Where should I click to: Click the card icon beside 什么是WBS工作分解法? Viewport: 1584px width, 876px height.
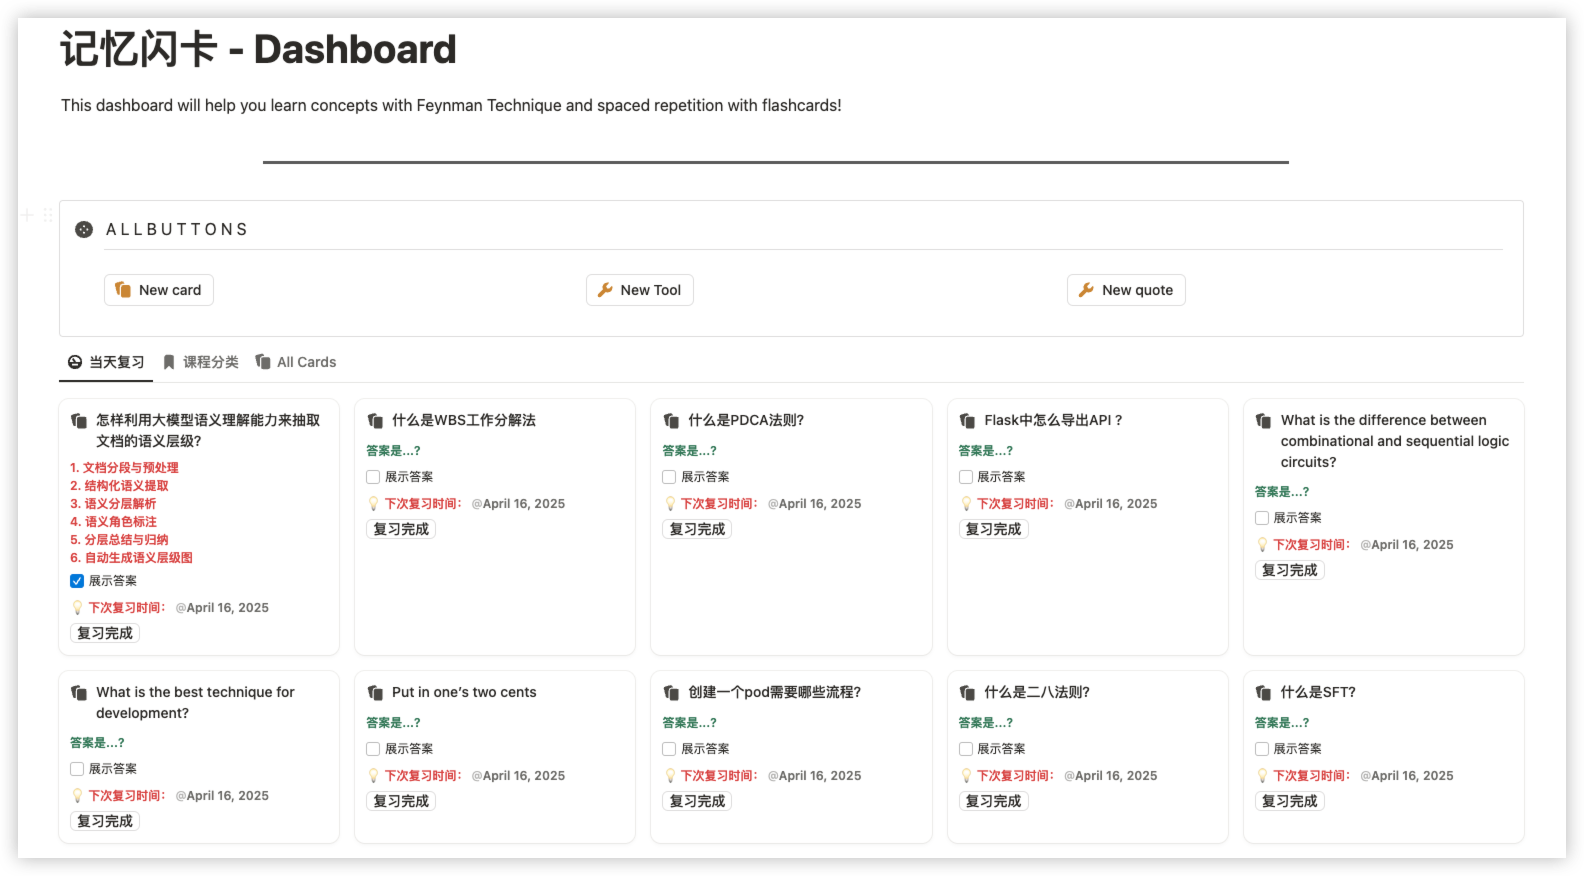pos(376,421)
